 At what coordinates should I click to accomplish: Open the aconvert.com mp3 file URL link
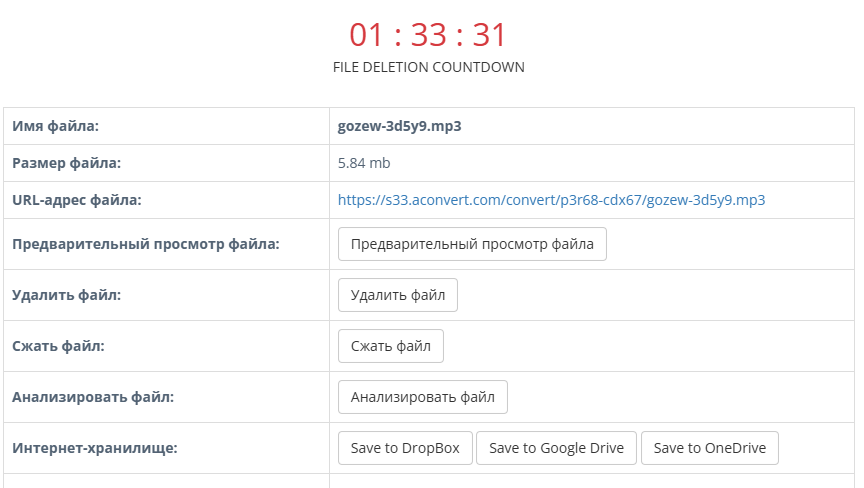[551, 200]
